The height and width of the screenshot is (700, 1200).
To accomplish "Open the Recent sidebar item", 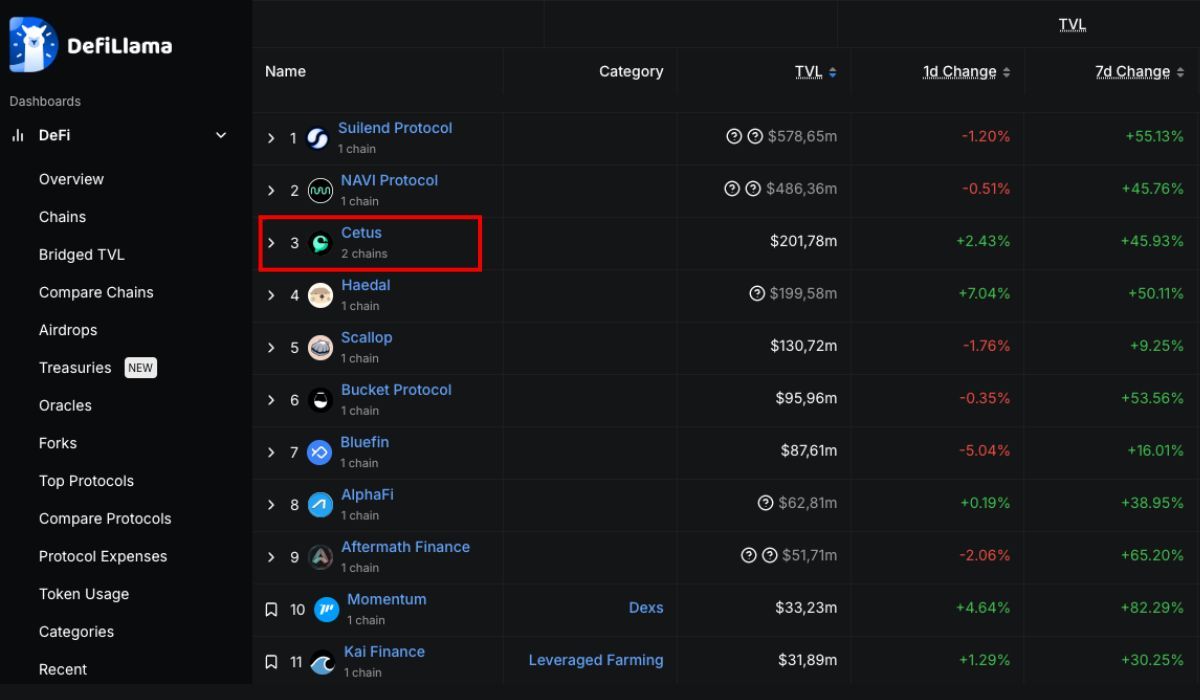I will pyautogui.click(x=63, y=670).
